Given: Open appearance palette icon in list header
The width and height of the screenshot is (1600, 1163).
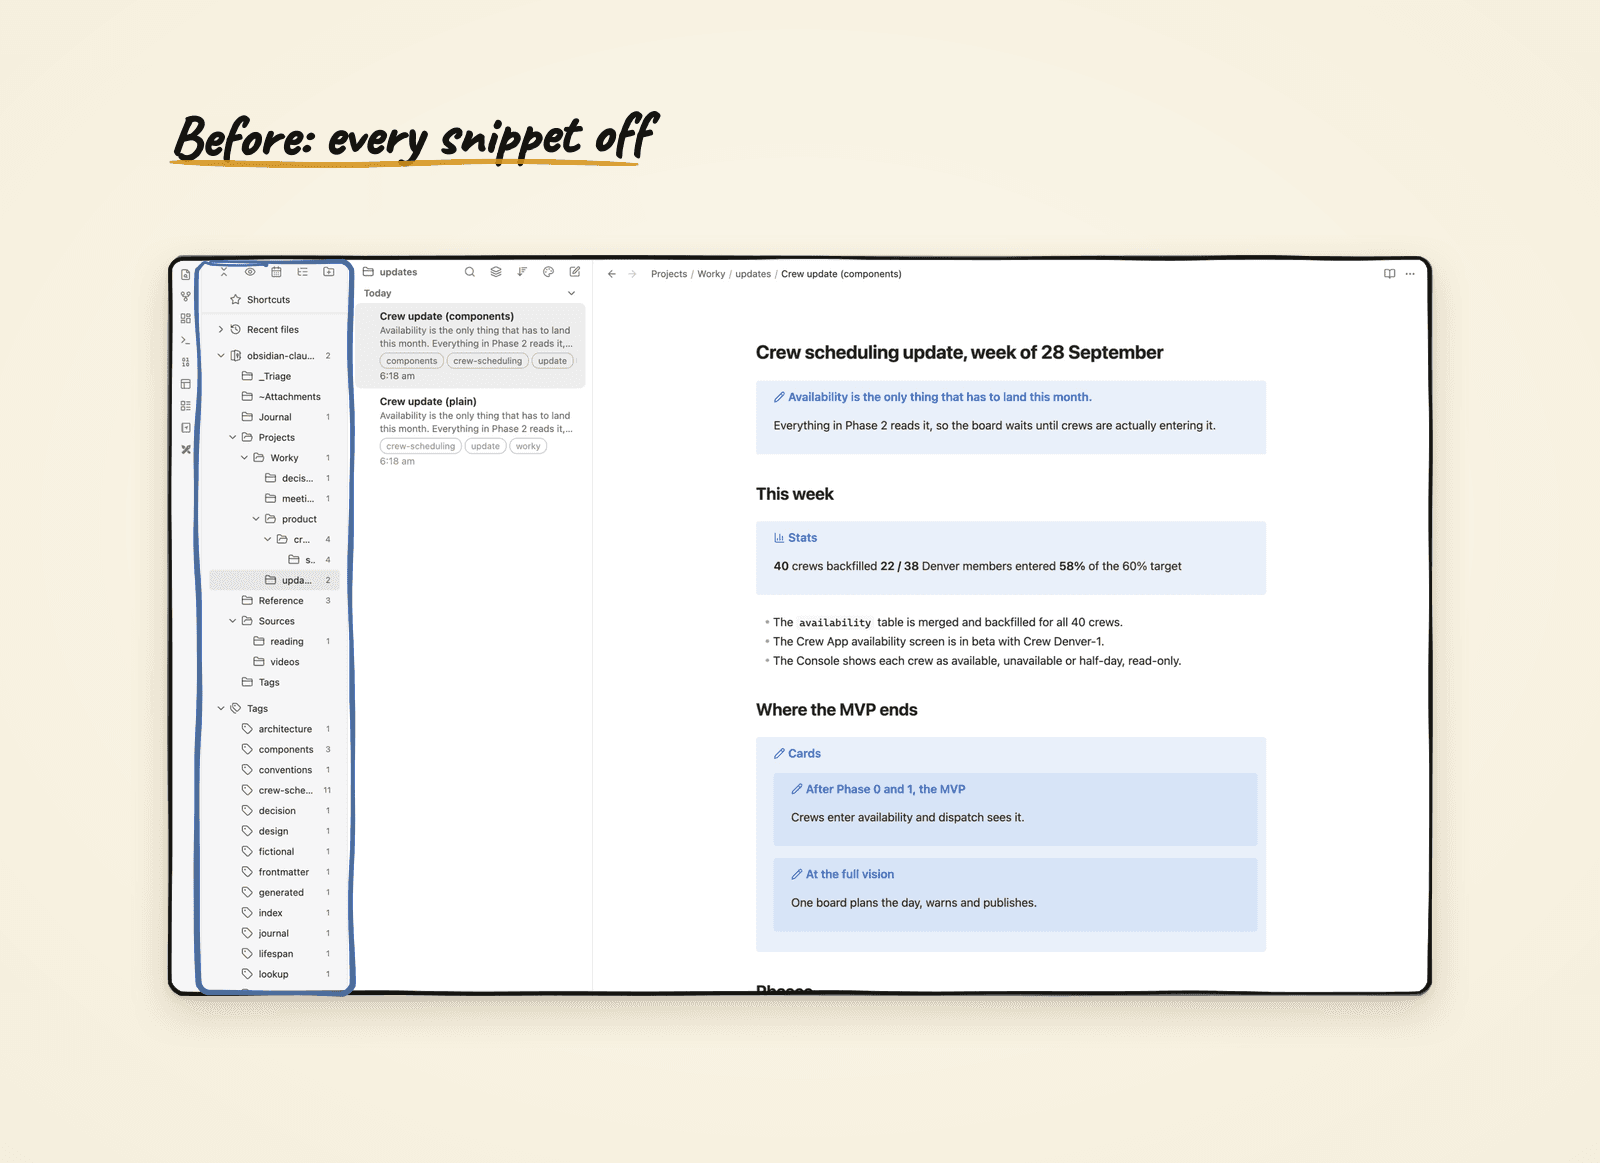Looking at the screenshot, I should click(x=548, y=272).
